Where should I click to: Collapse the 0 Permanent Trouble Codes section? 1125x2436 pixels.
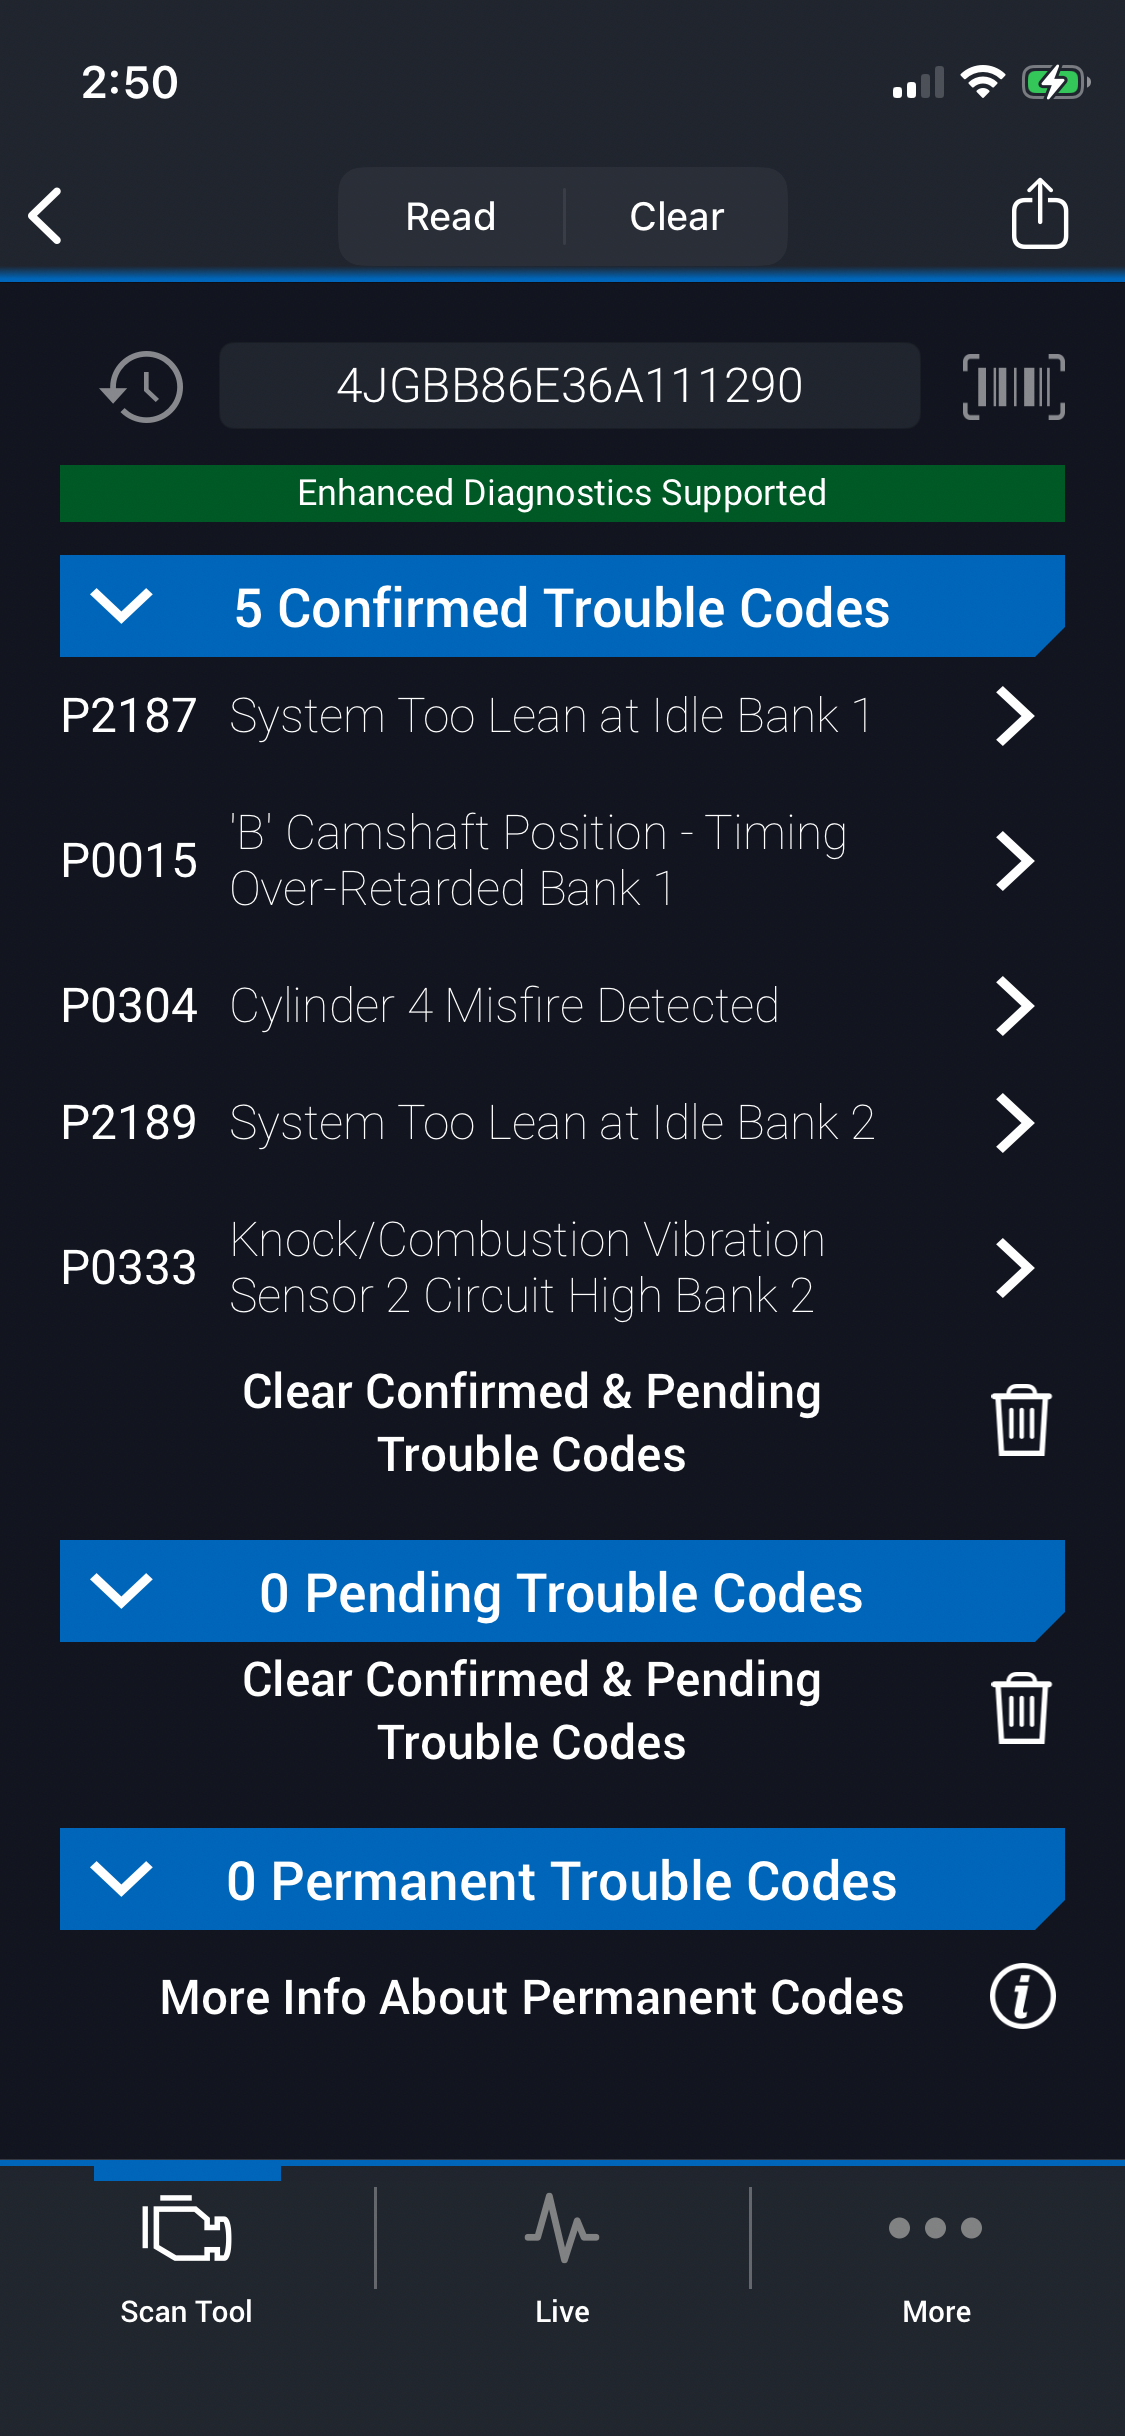click(122, 1879)
